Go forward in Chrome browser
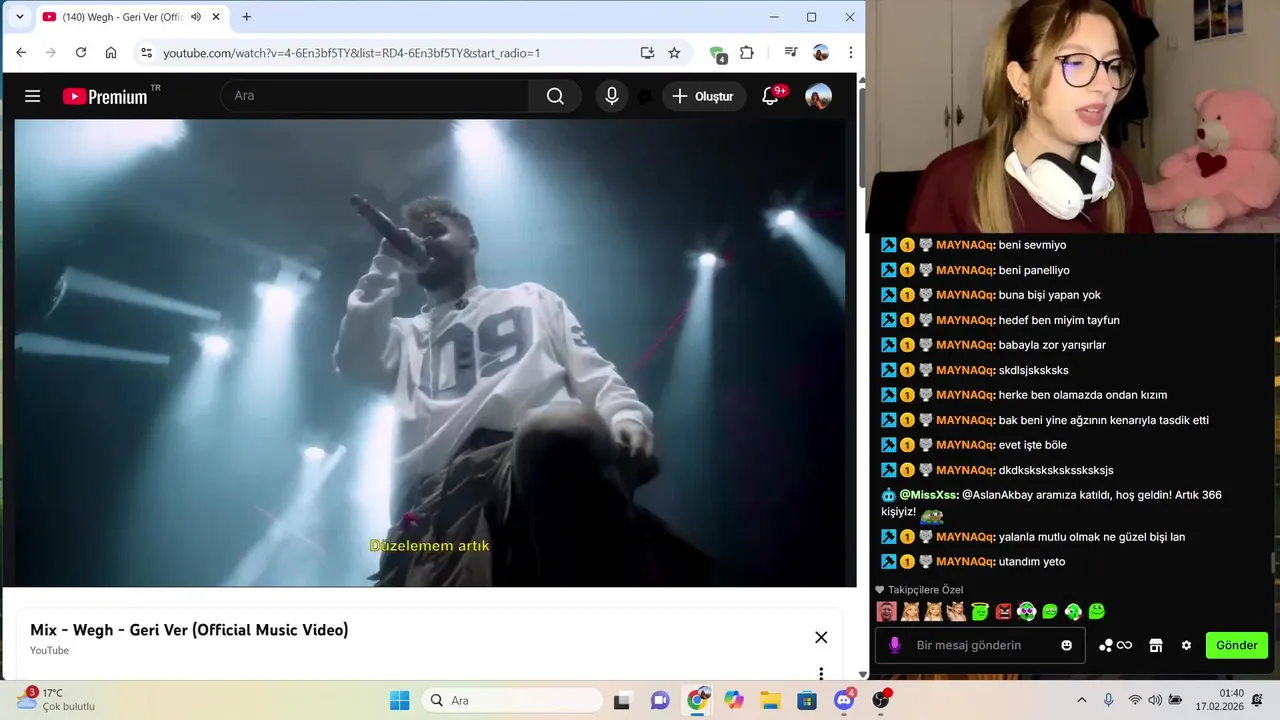The height and width of the screenshot is (720, 1280). coord(51,53)
